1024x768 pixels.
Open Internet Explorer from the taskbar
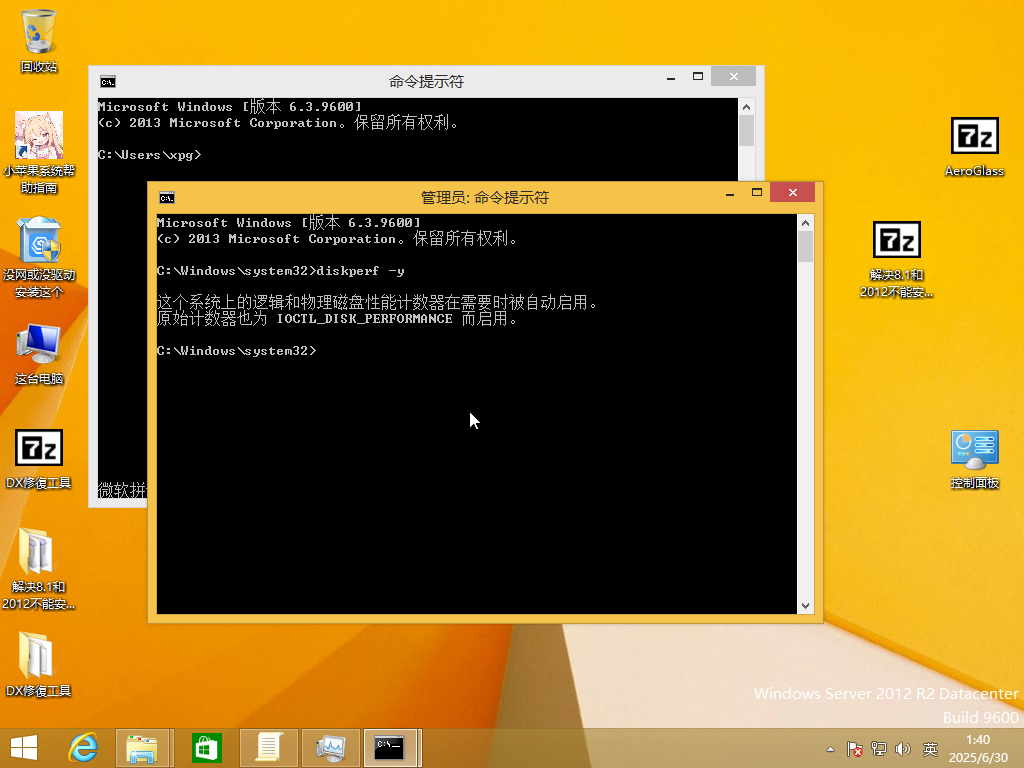(x=84, y=748)
